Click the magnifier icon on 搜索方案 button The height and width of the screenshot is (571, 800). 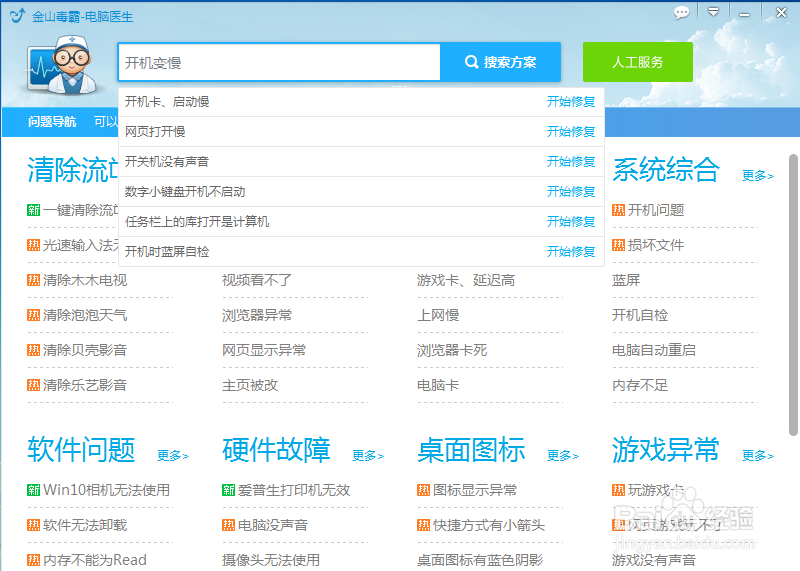[x=471, y=62]
